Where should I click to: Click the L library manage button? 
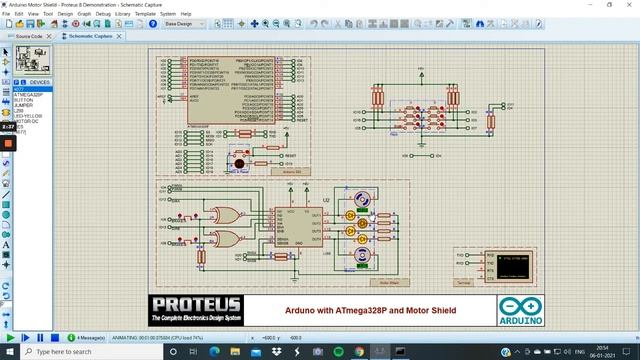tap(23, 82)
